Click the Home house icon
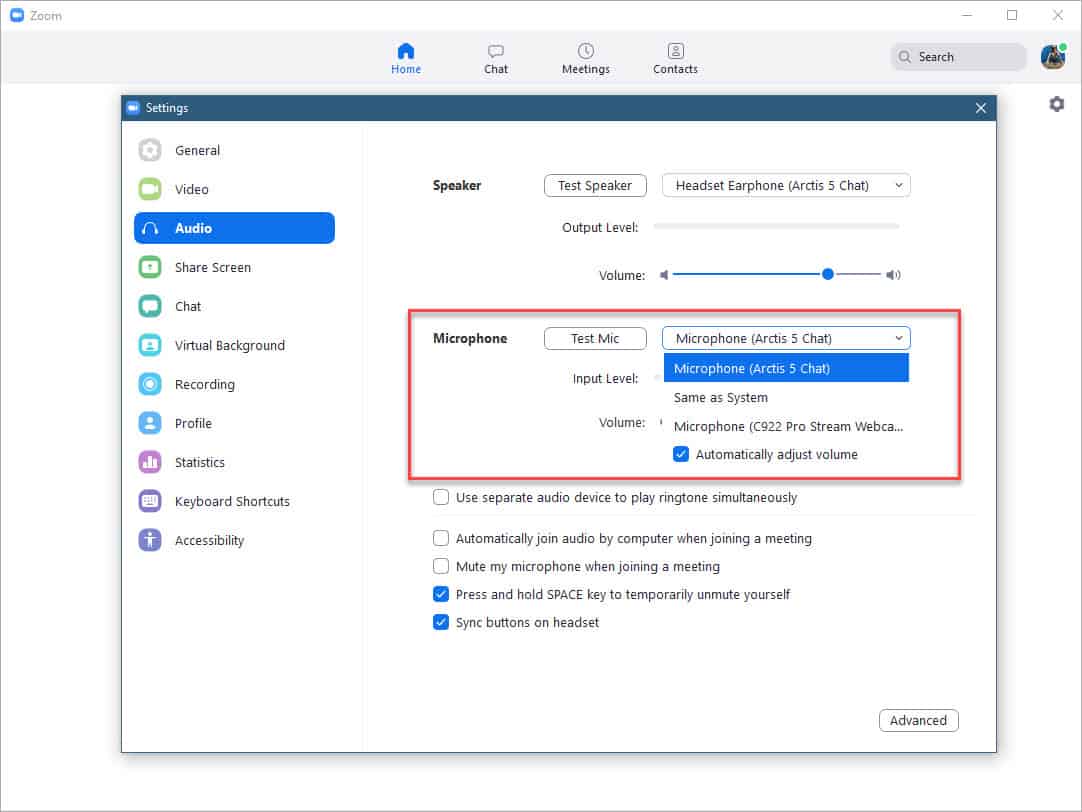The height and width of the screenshot is (812, 1082). click(406, 50)
